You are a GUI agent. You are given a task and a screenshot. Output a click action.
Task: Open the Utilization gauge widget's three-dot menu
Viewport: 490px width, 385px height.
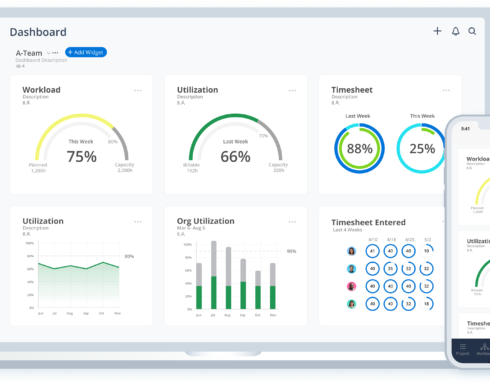292,90
